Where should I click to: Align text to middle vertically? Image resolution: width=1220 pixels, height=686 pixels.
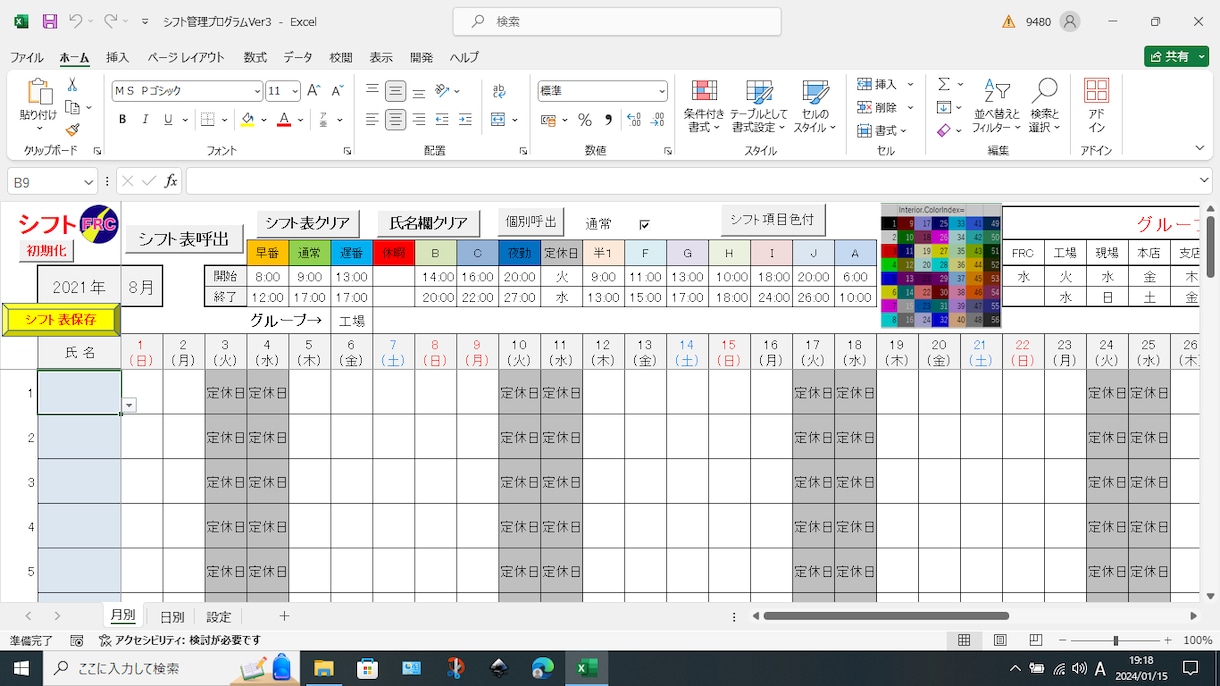[x=396, y=90]
